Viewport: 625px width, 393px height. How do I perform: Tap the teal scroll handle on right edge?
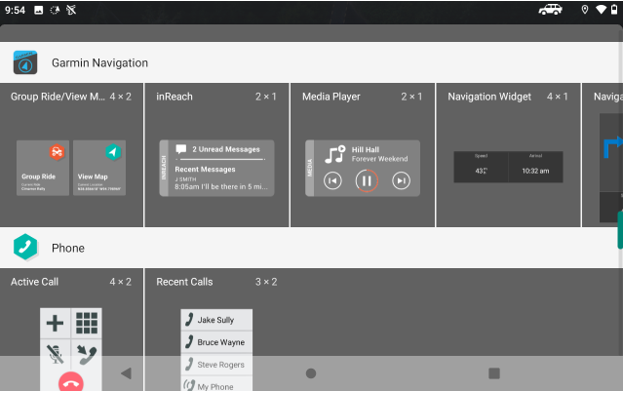coord(620,230)
